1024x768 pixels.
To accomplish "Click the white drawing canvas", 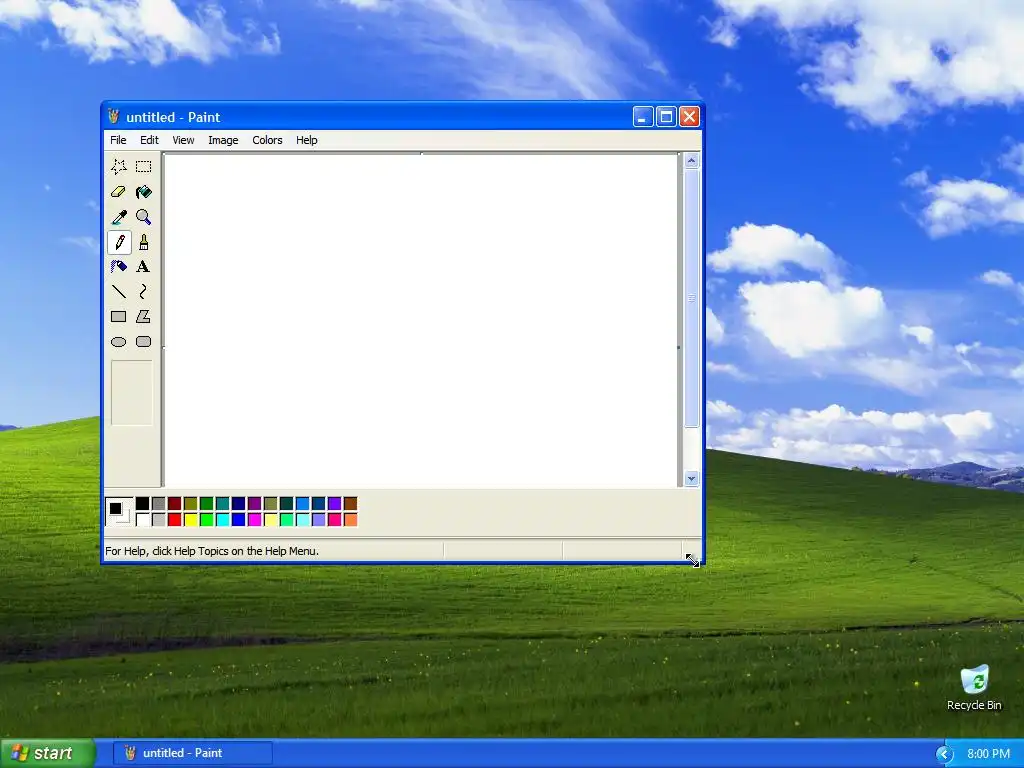I will tap(421, 320).
